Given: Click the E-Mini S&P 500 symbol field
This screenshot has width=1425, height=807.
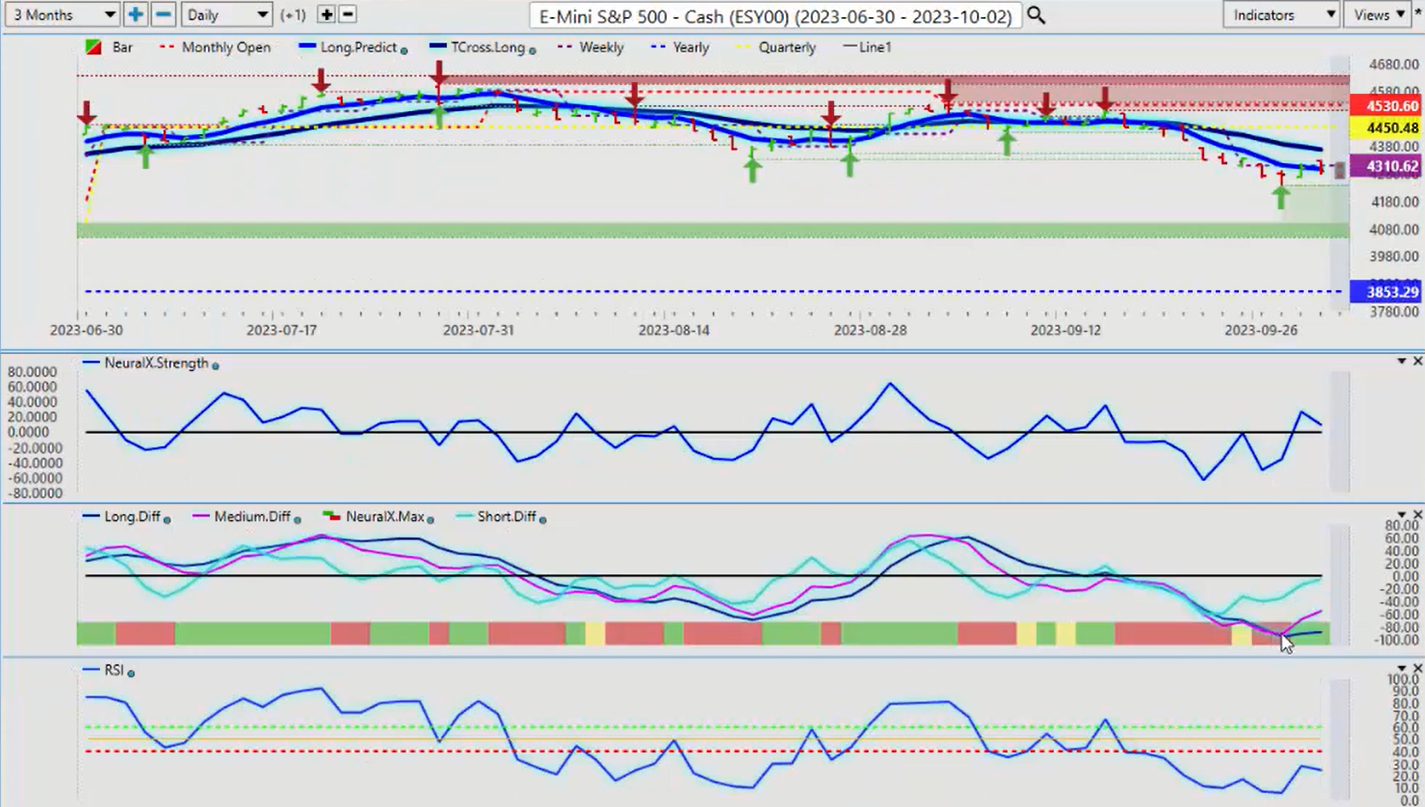Looking at the screenshot, I should [x=775, y=15].
